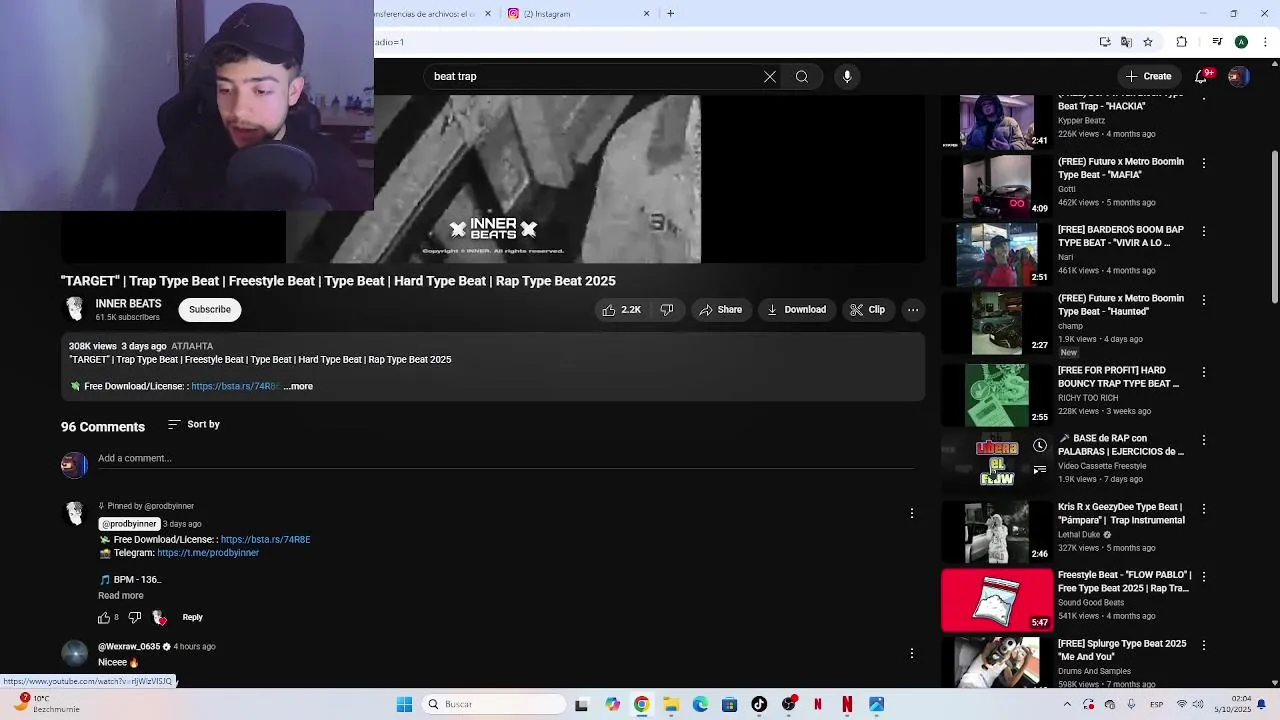
Task: Expand the video description with ...more
Action: tap(298, 386)
